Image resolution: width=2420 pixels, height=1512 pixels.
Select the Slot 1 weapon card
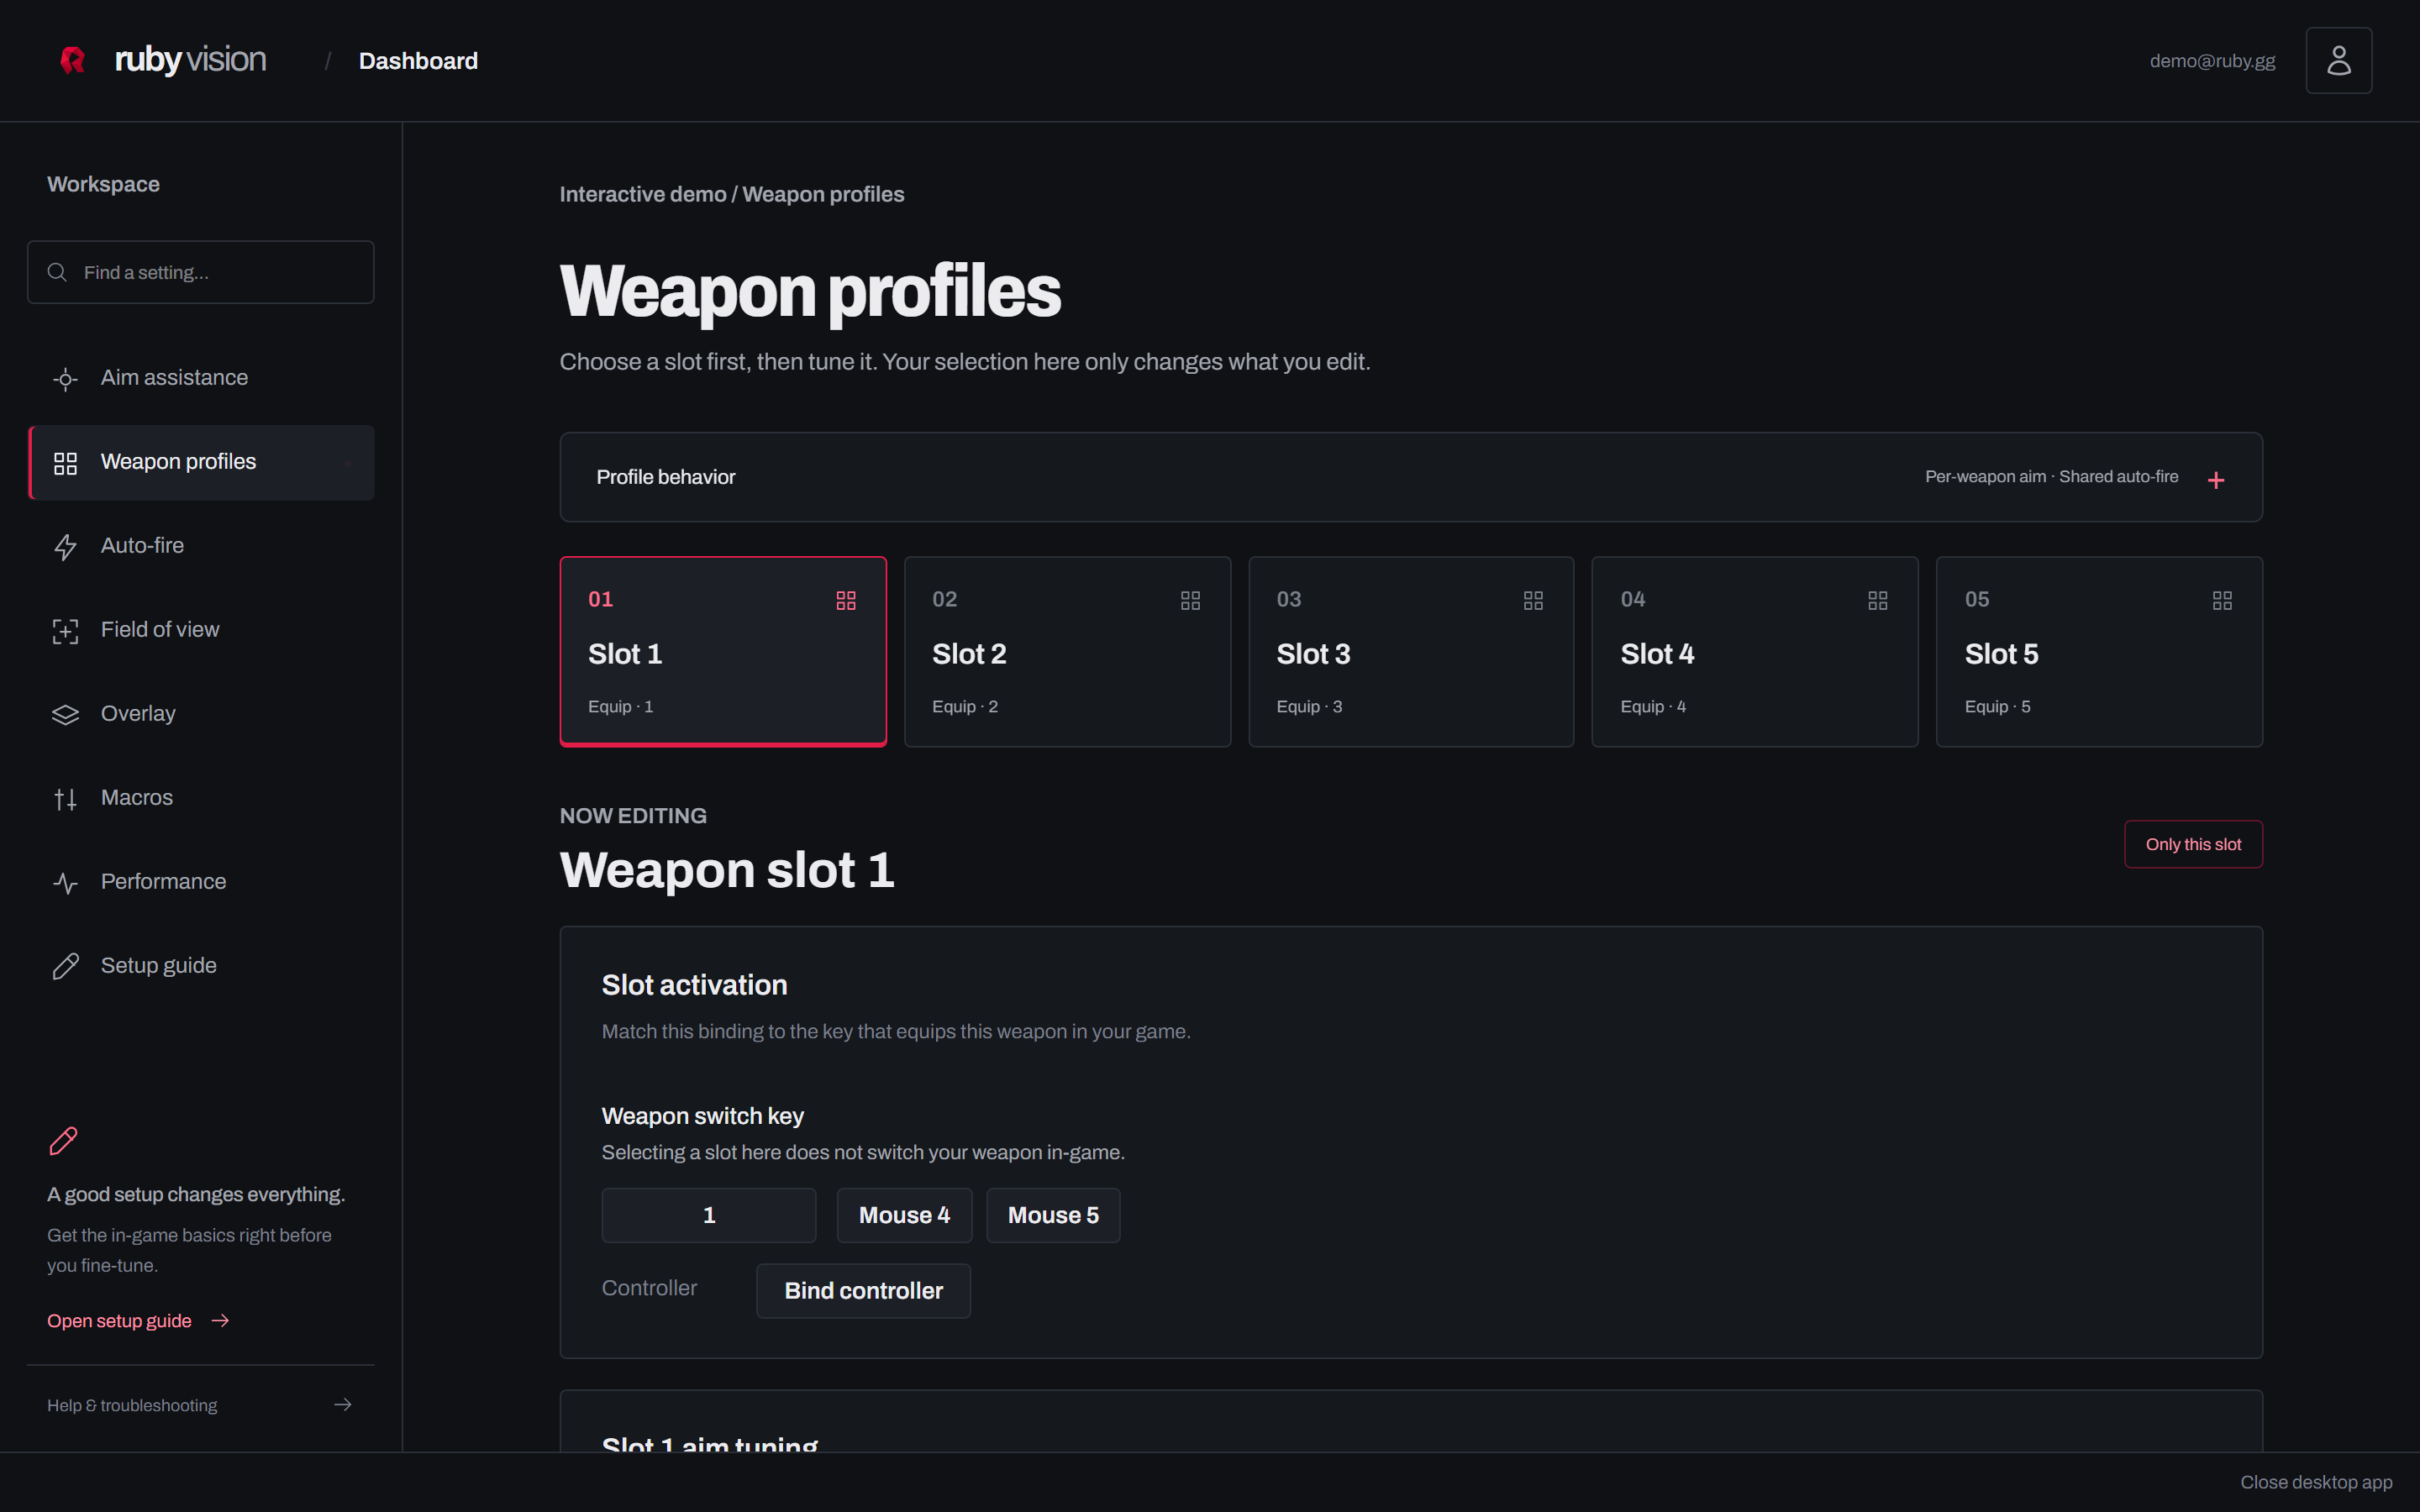[723, 652]
